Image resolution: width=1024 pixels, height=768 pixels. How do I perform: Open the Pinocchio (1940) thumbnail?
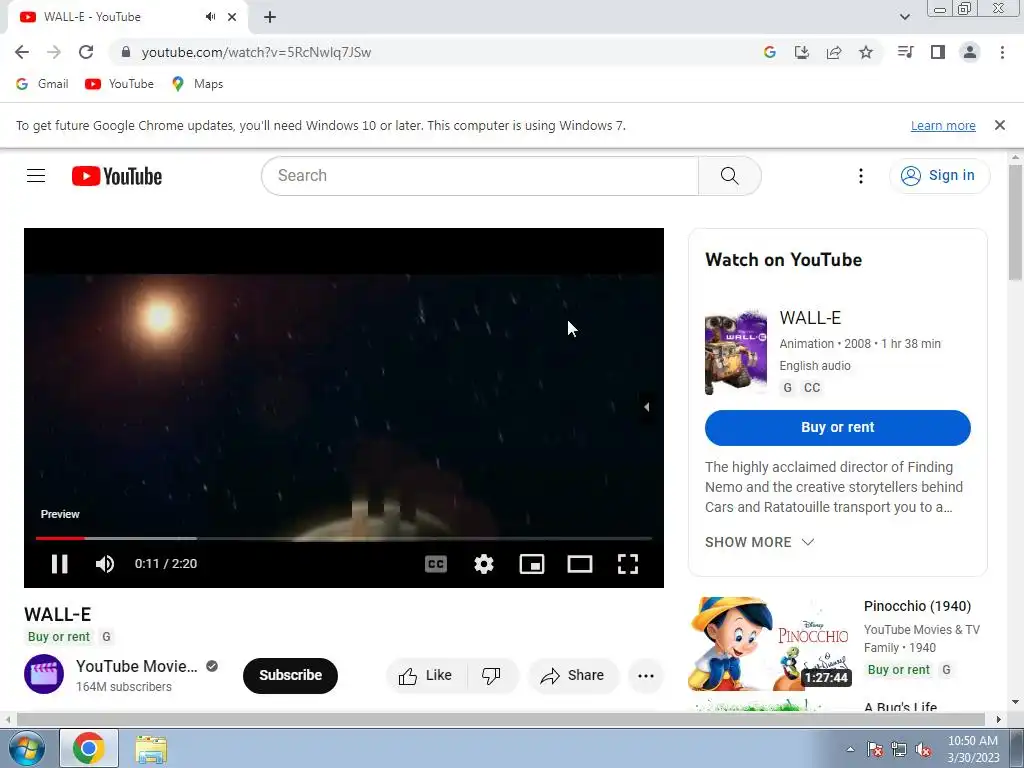(769, 644)
